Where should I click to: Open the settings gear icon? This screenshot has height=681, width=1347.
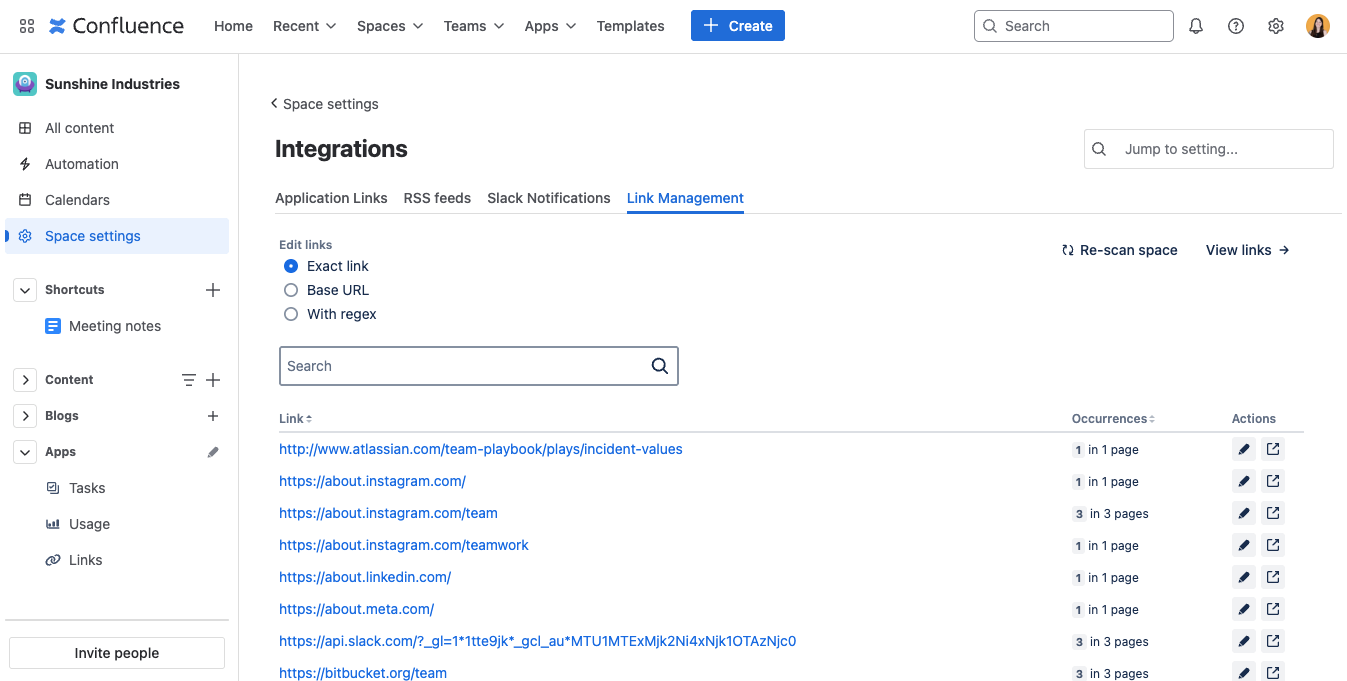point(1275,25)
